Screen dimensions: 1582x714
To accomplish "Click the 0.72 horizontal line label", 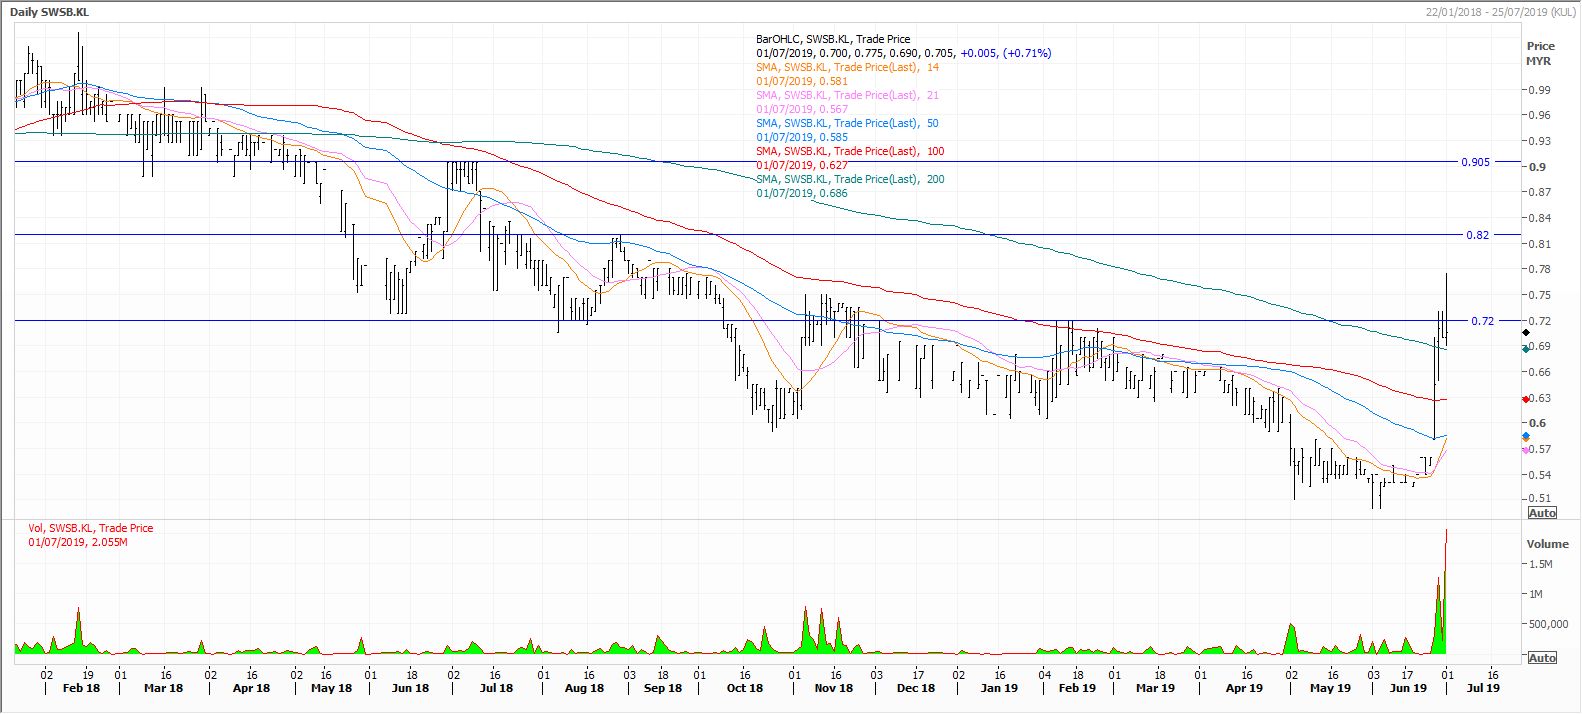I will click(1481, 321).
